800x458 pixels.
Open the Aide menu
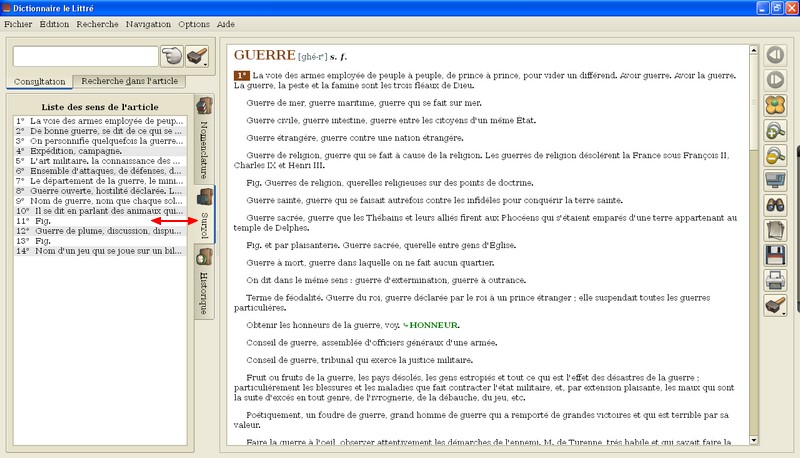[226, 24]
